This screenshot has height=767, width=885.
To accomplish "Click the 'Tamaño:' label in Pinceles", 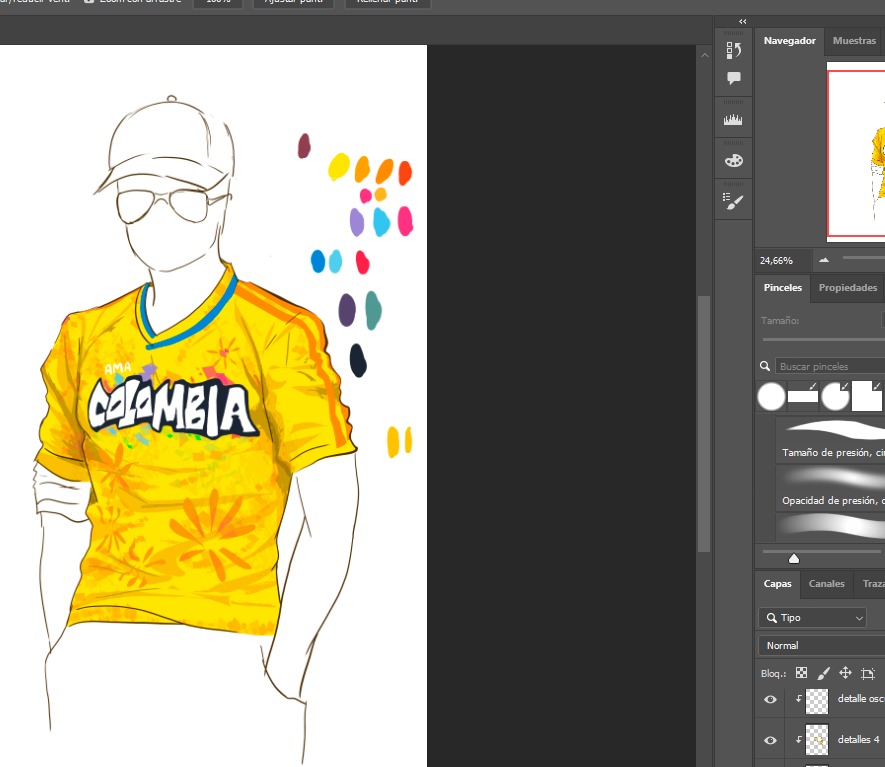I will (779, 321).
